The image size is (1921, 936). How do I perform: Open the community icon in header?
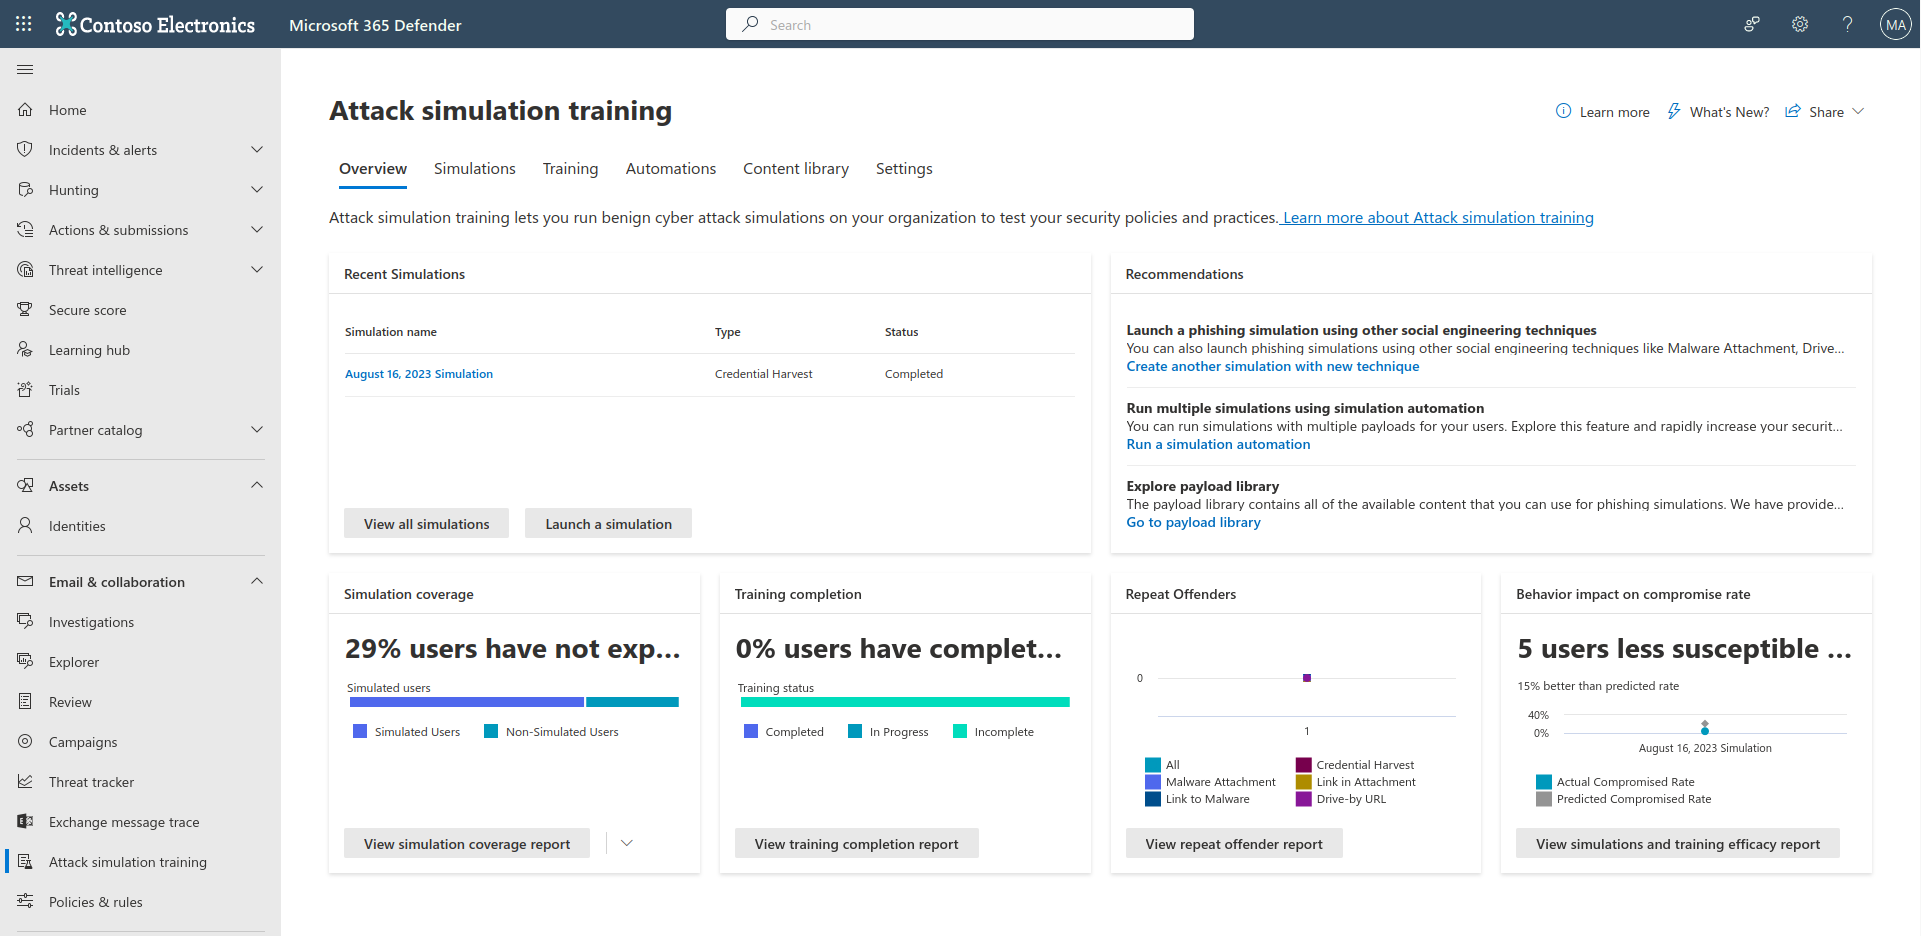click(x=1752, y=24)
